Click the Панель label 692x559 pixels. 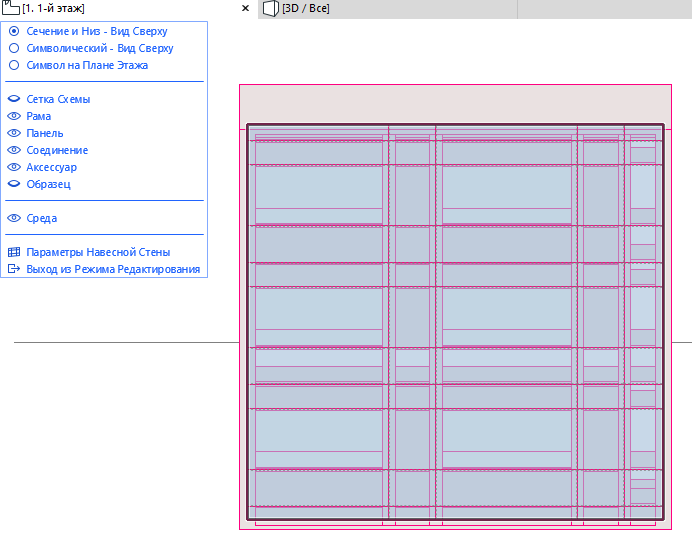(x=45, y=133)
